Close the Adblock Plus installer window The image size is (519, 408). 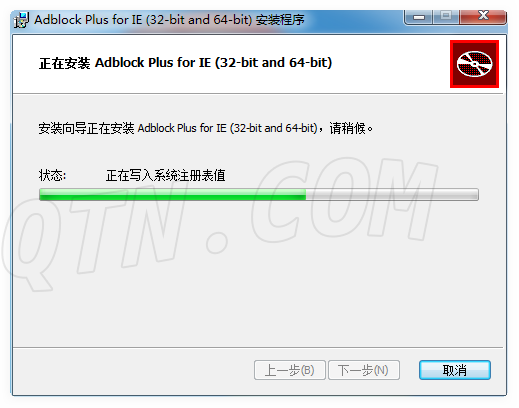483,16
